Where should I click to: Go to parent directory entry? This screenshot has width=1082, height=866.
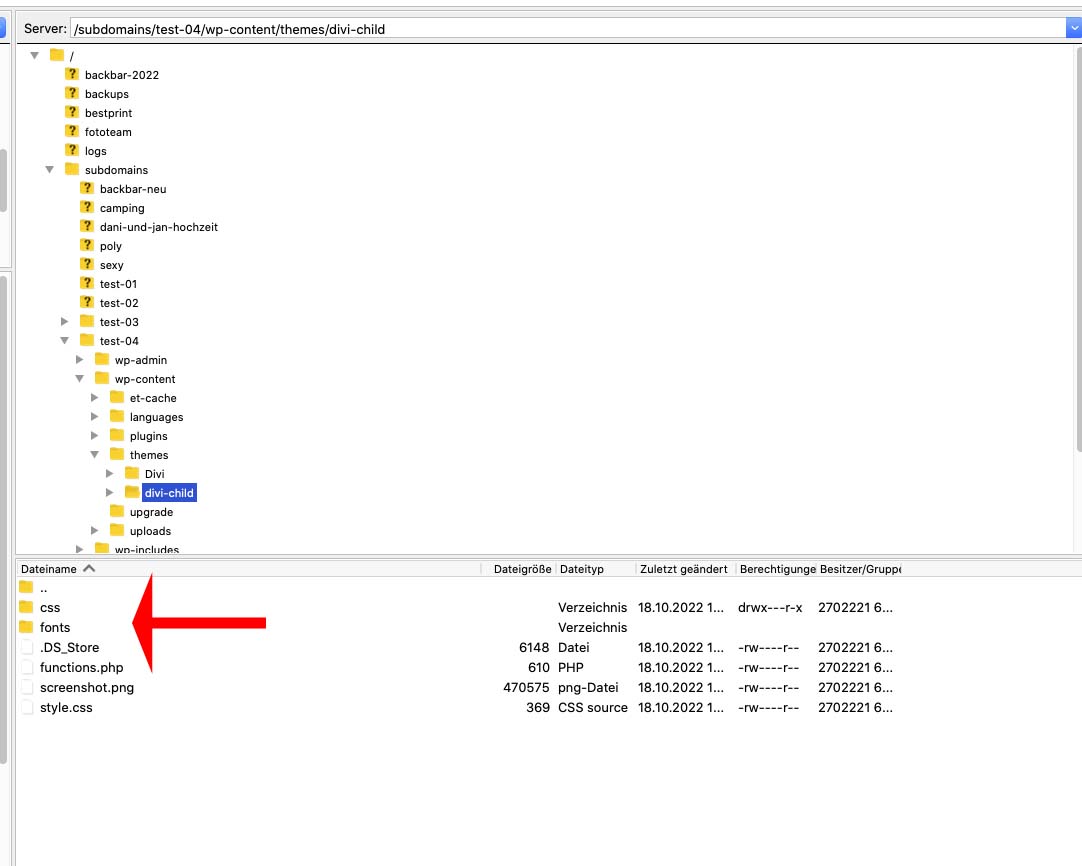coord(43,588)
